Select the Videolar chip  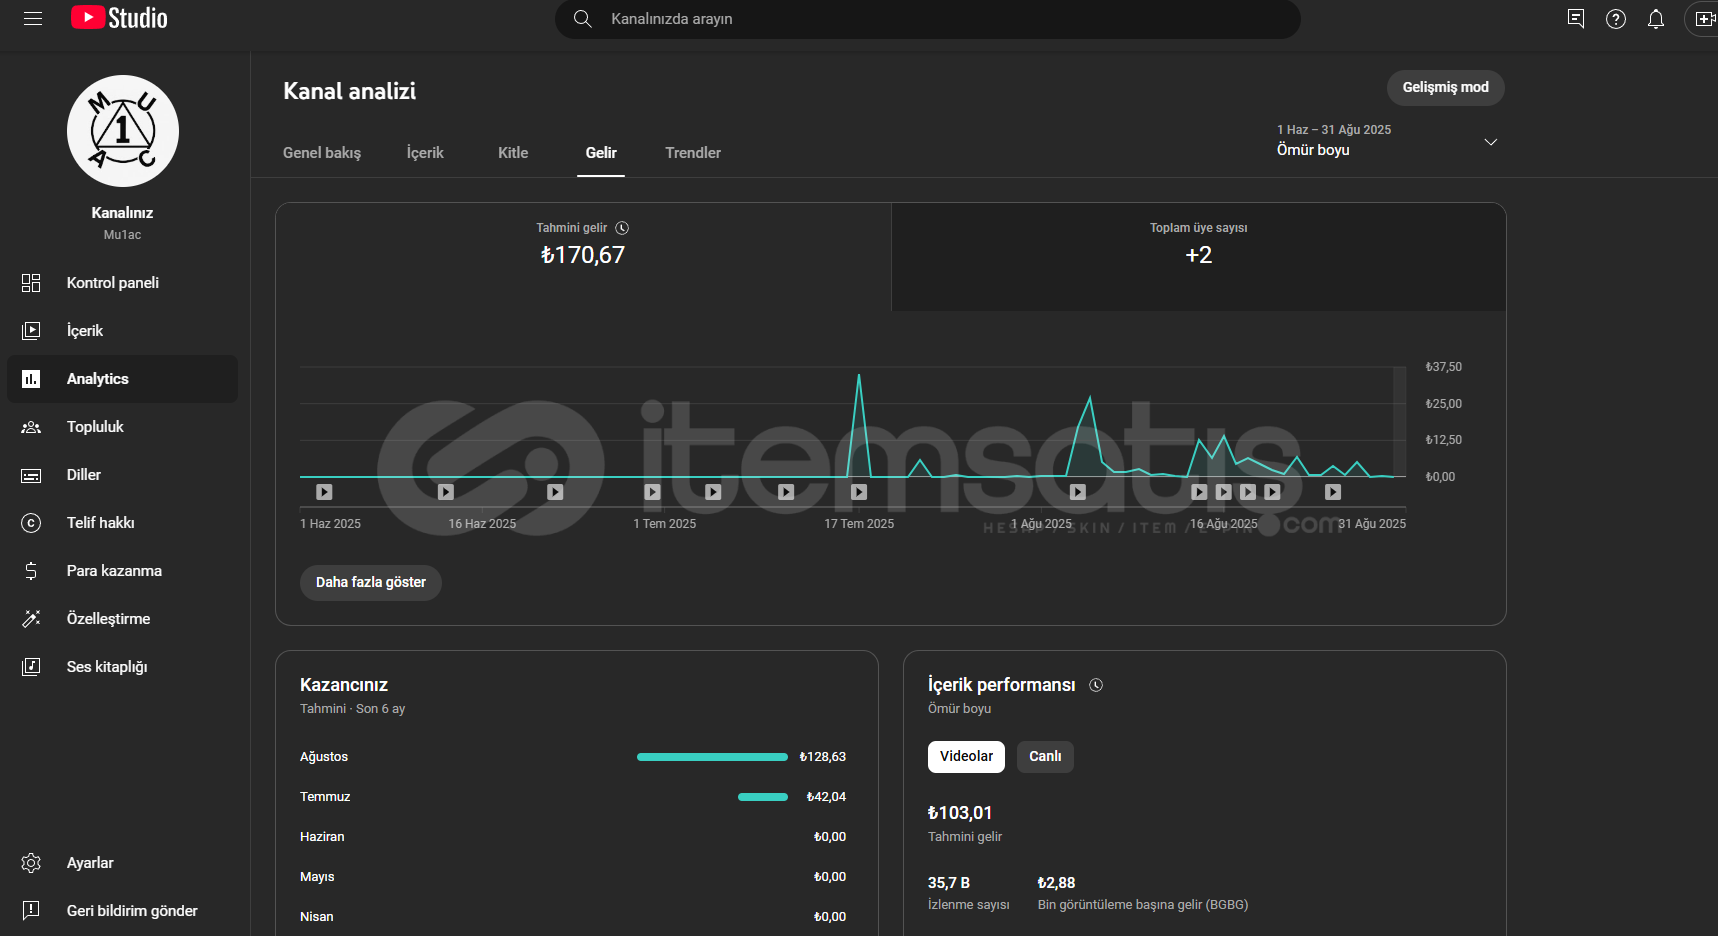point(966,757)
